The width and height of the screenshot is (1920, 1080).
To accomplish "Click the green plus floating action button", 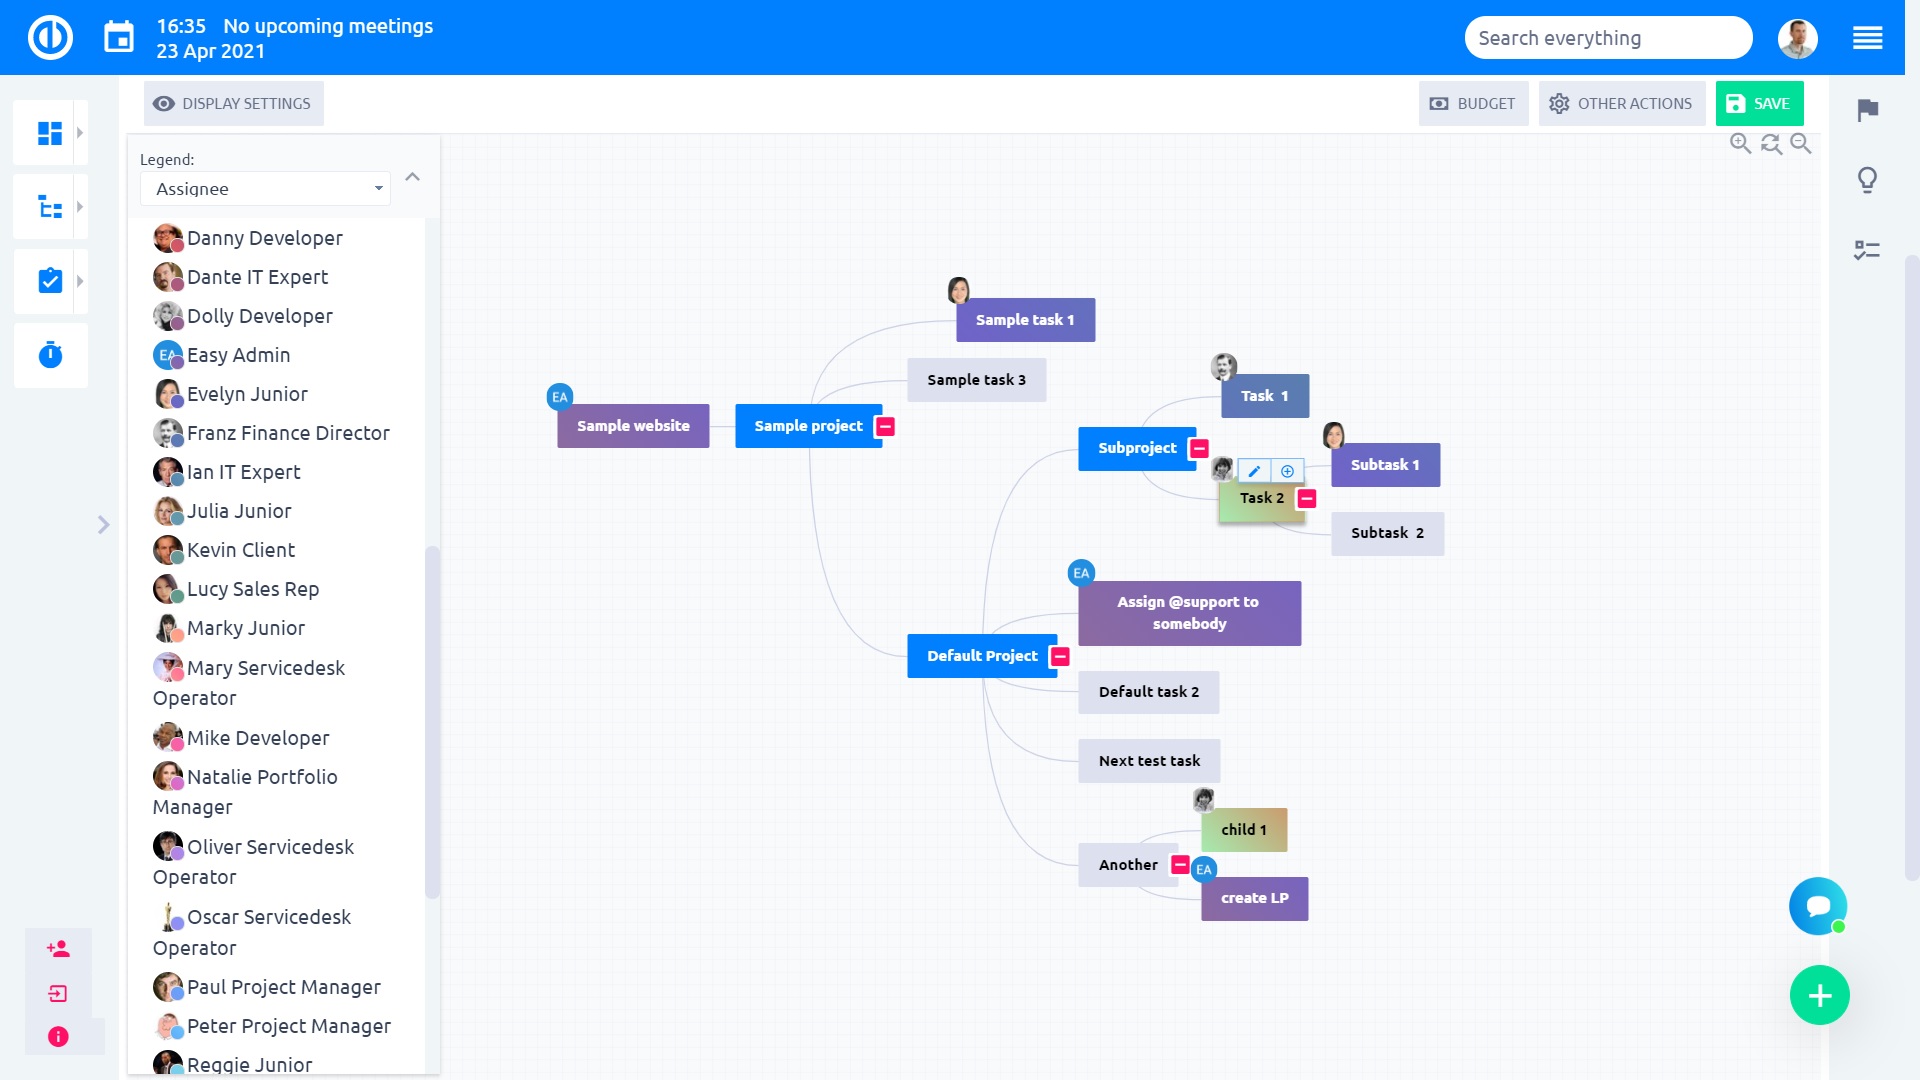I will pos(1818,996).
